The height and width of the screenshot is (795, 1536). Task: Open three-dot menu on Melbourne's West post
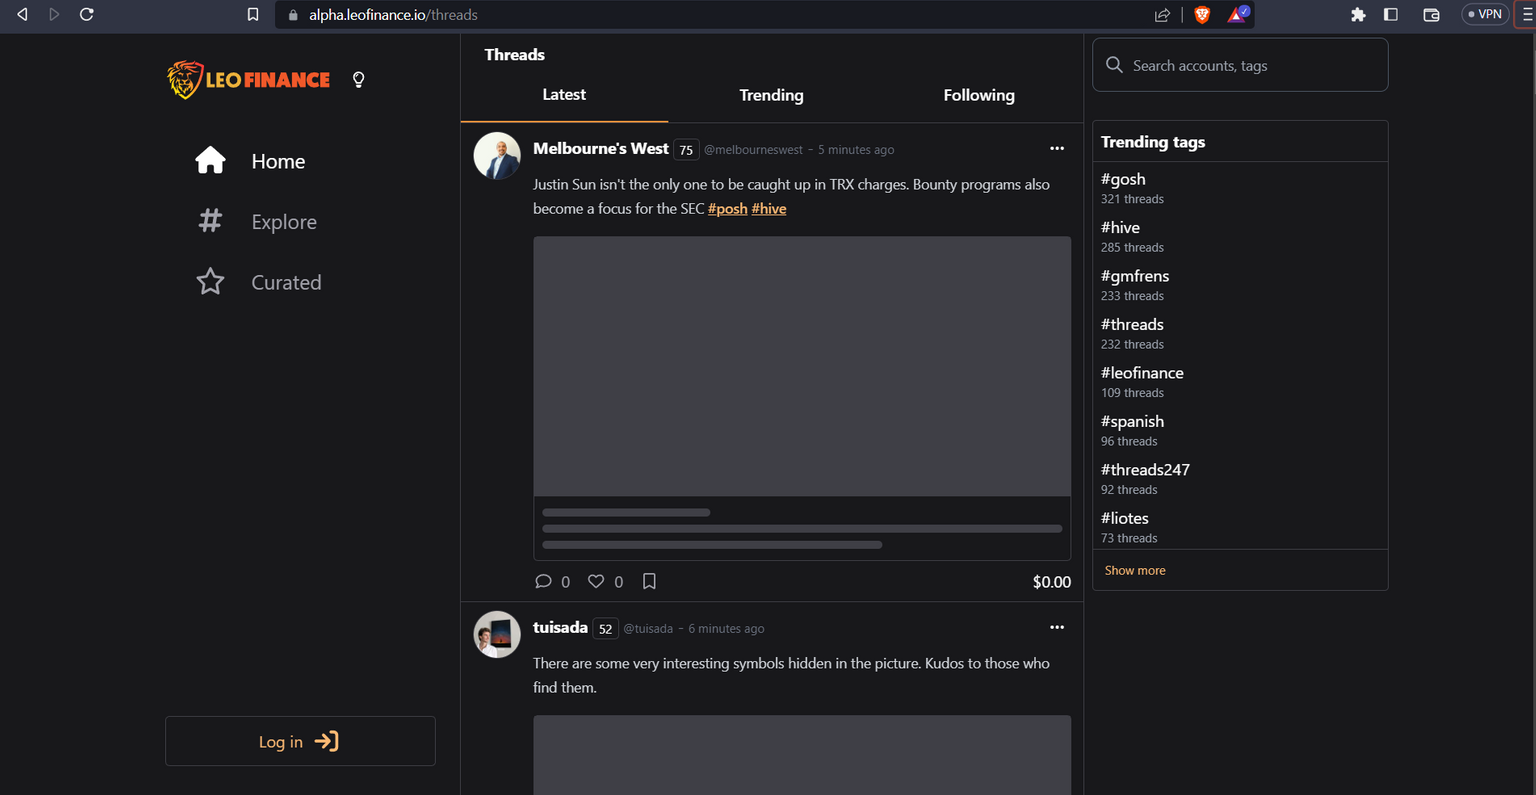[x=1057, y=148]
